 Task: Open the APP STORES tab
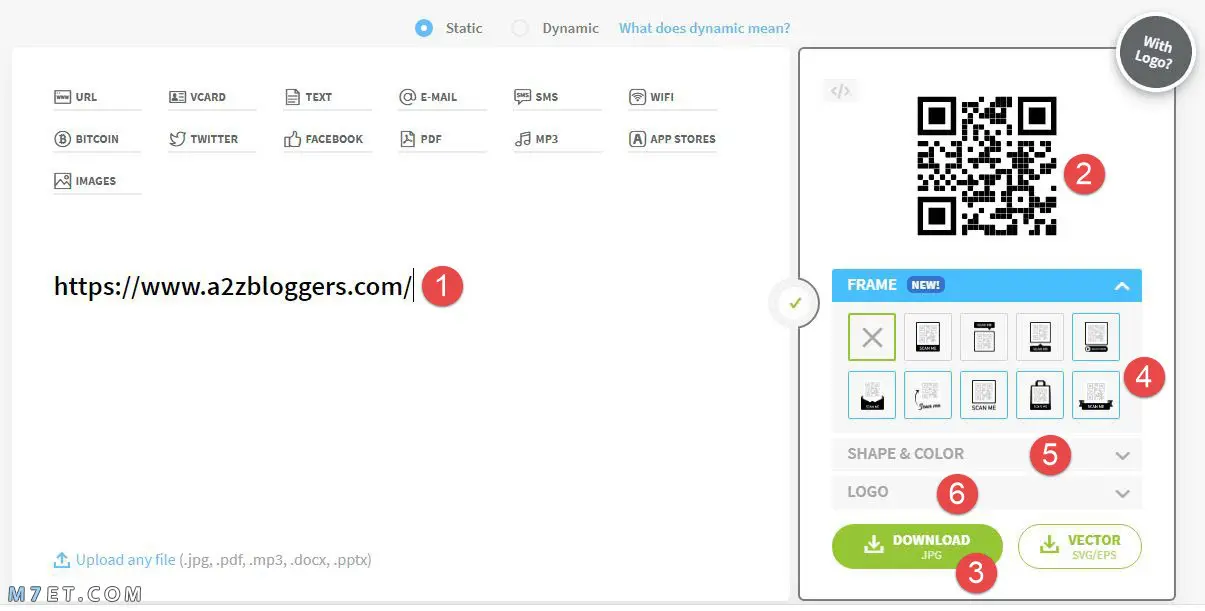pos(672,139)
